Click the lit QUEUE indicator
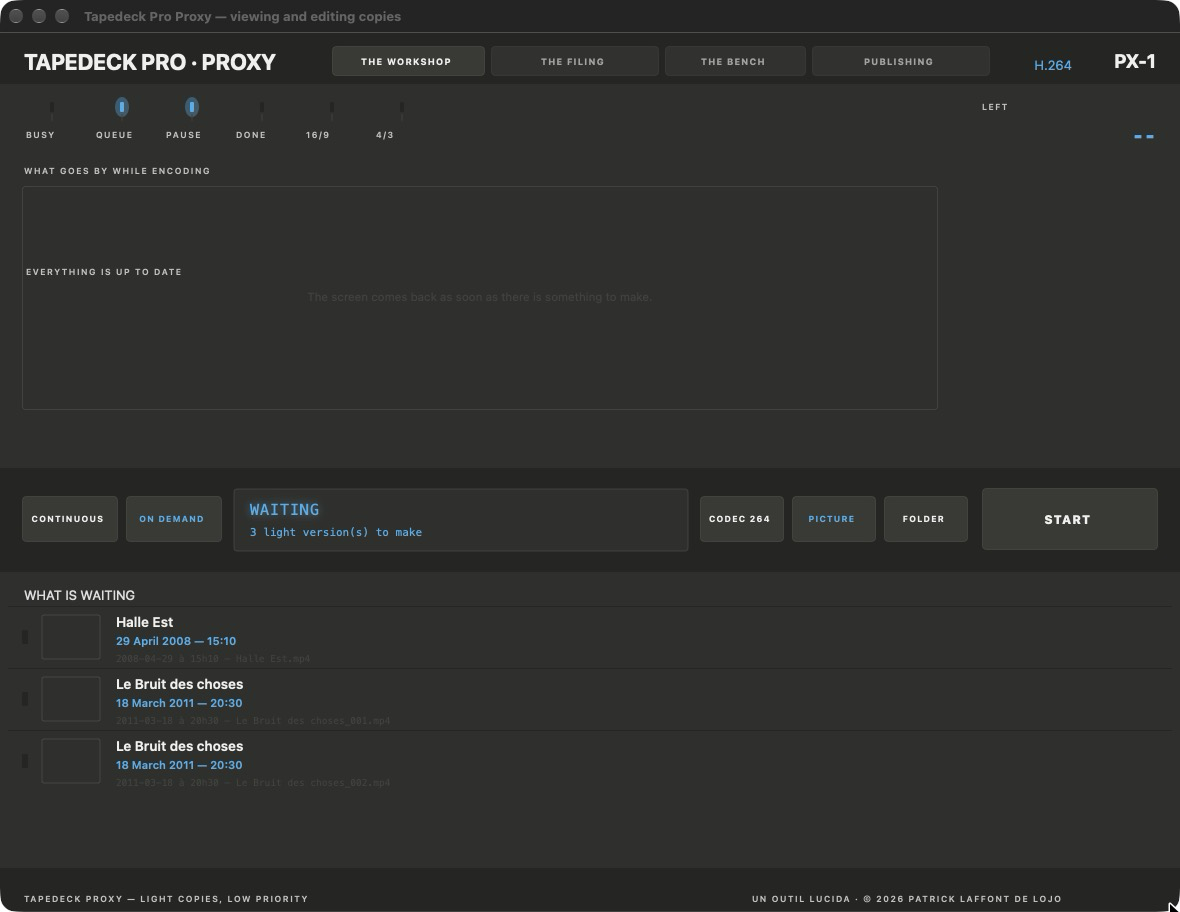Viewport: 1180px width, 912px height. coord(122,108)
